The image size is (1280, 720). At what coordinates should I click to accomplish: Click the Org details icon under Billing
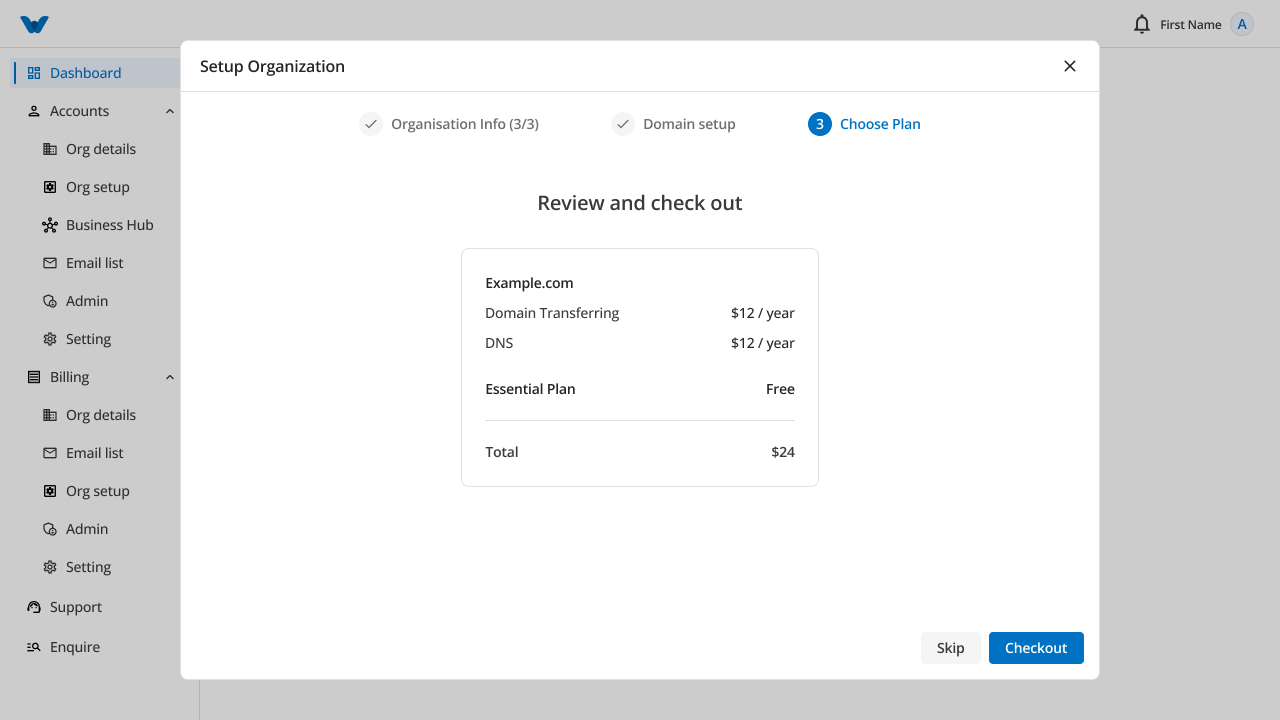click(50, 415)
